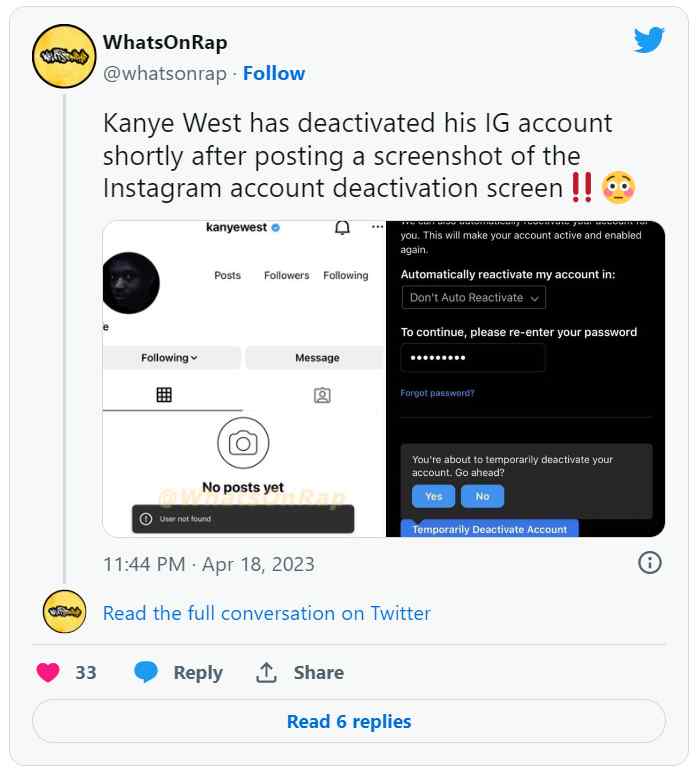This screenshot has width=700, height=773.
Task: Click the password re-entry field
Action: tap(473, 357)
